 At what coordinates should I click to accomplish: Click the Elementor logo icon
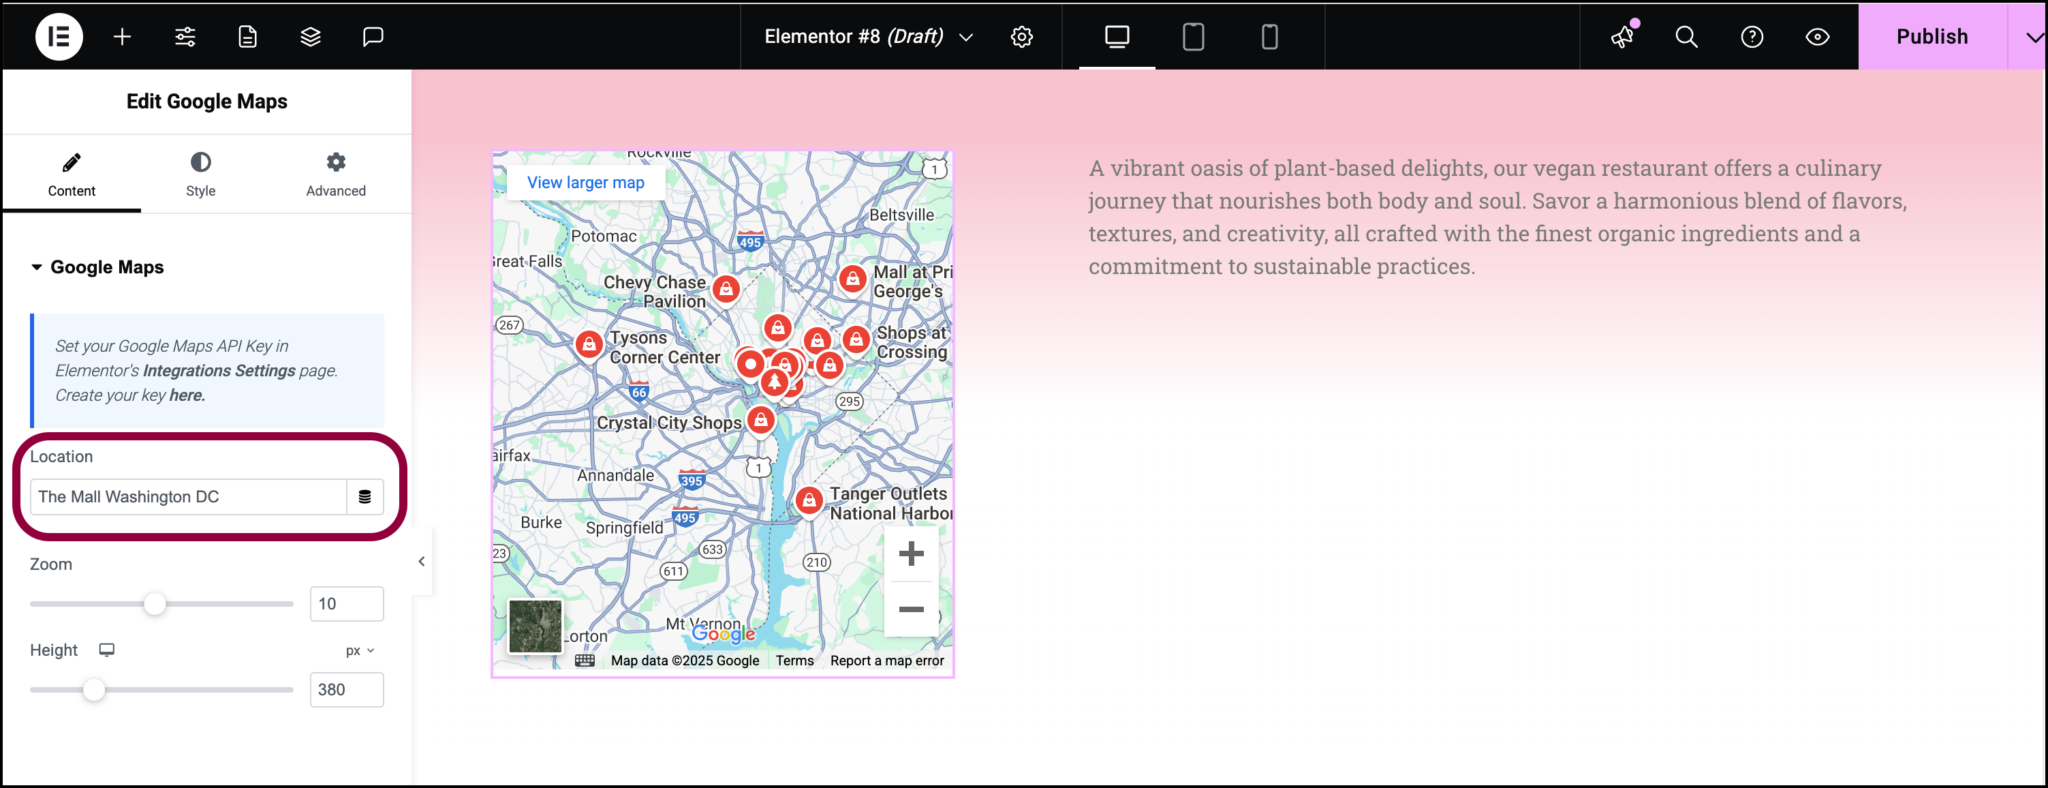click(59, 37)
